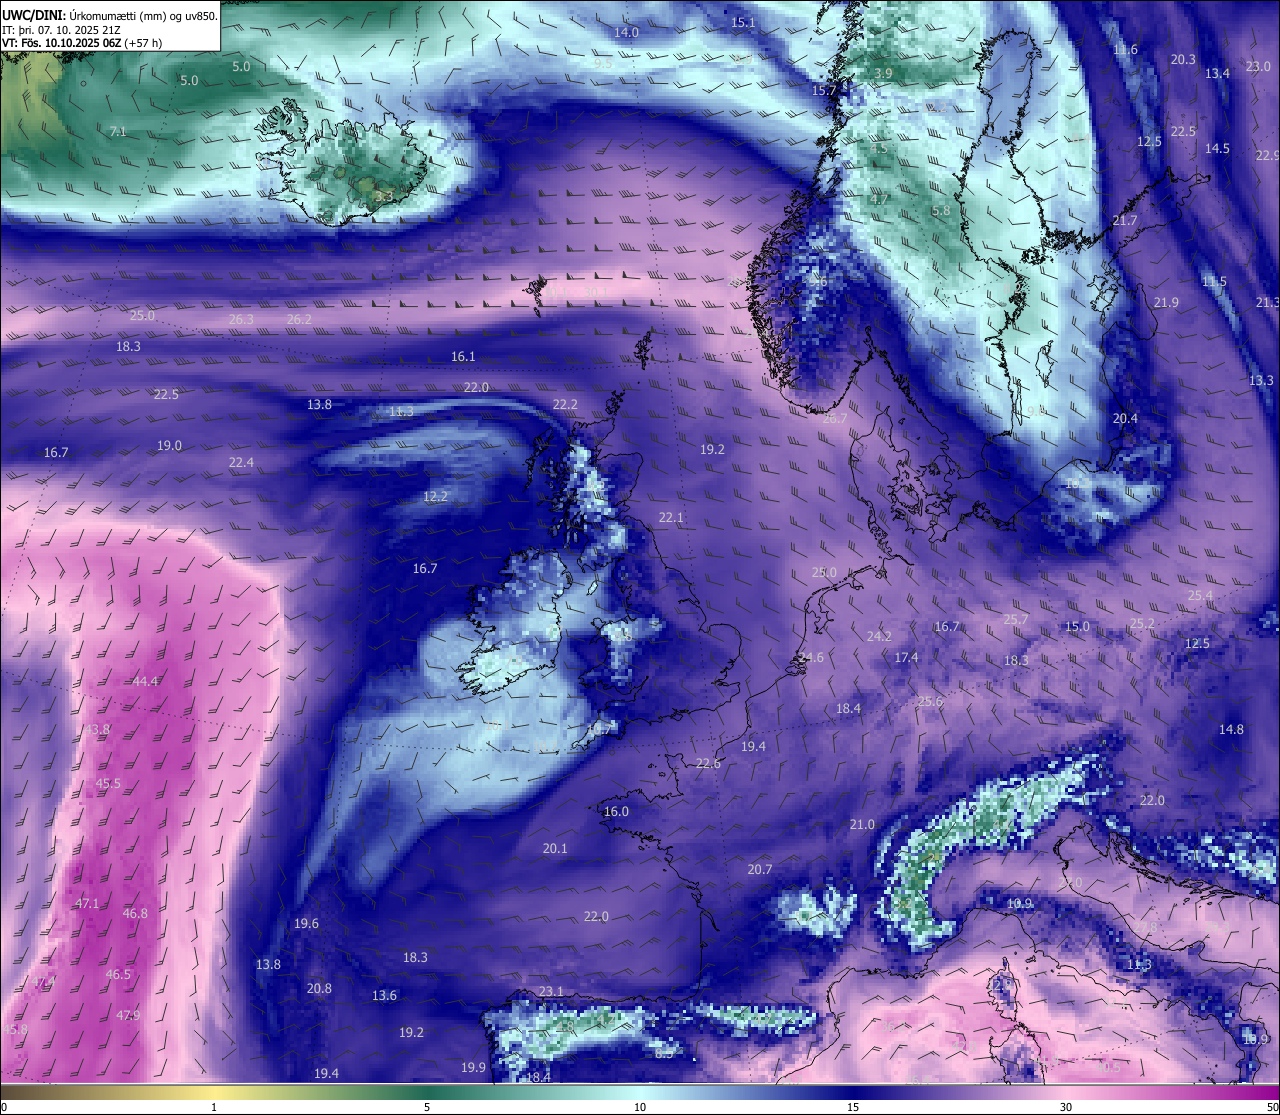Select the 16.1 value label
This screenshot has height=1115, width=1280.
tap(463, 356)
